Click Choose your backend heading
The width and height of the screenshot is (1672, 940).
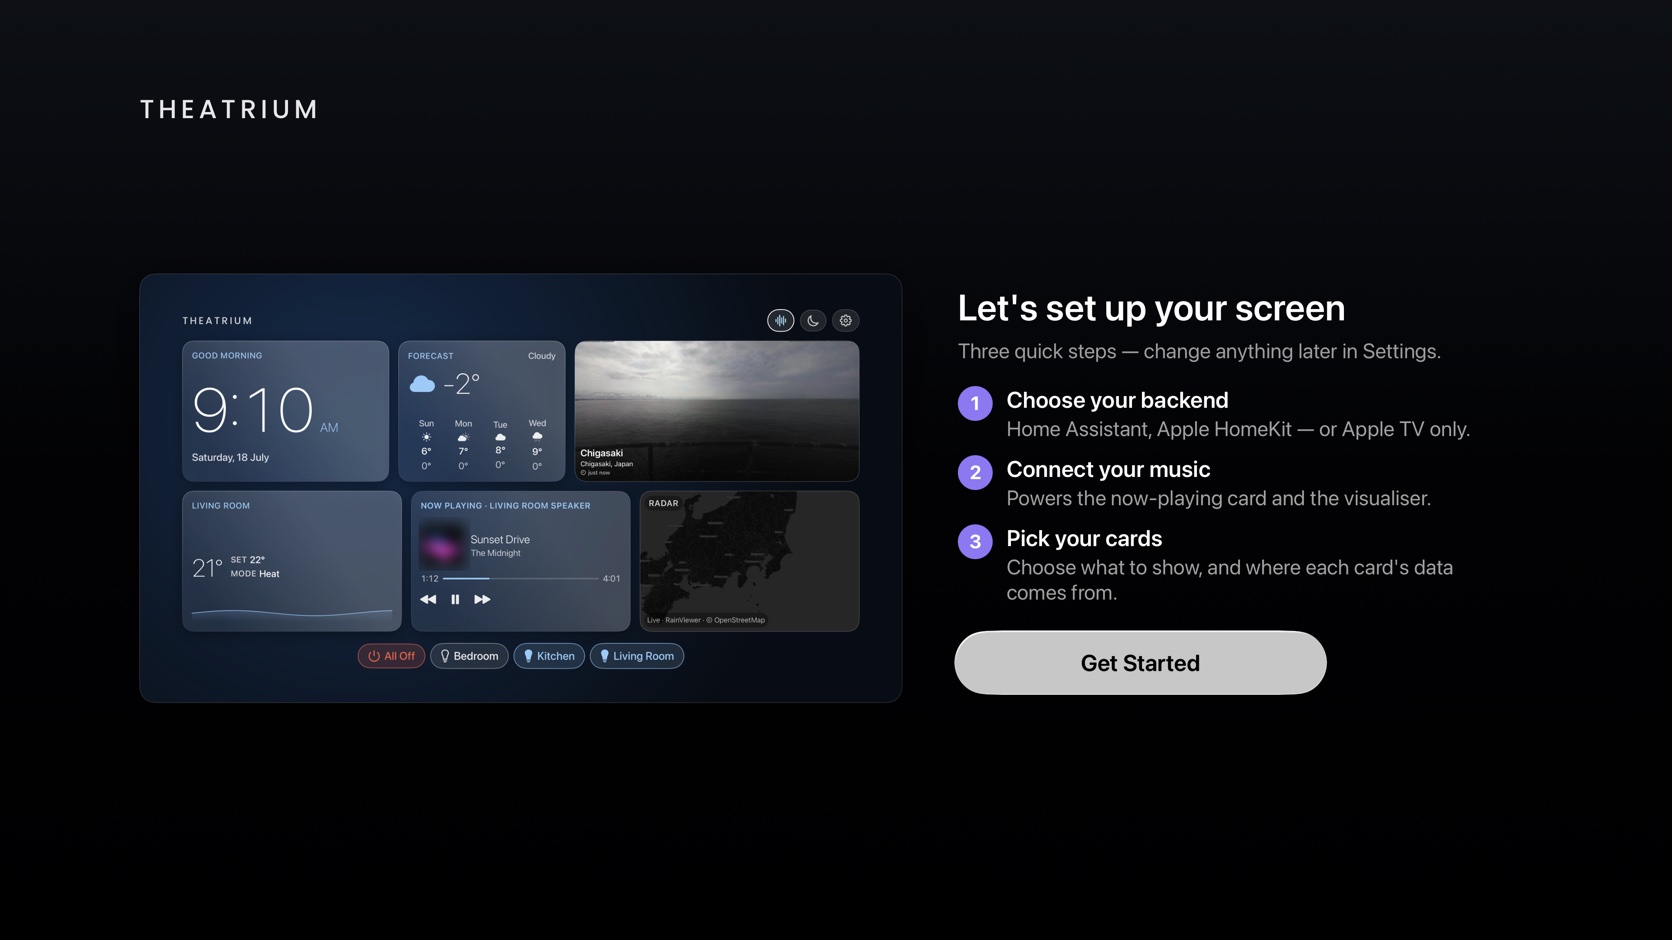[1117, 400]
